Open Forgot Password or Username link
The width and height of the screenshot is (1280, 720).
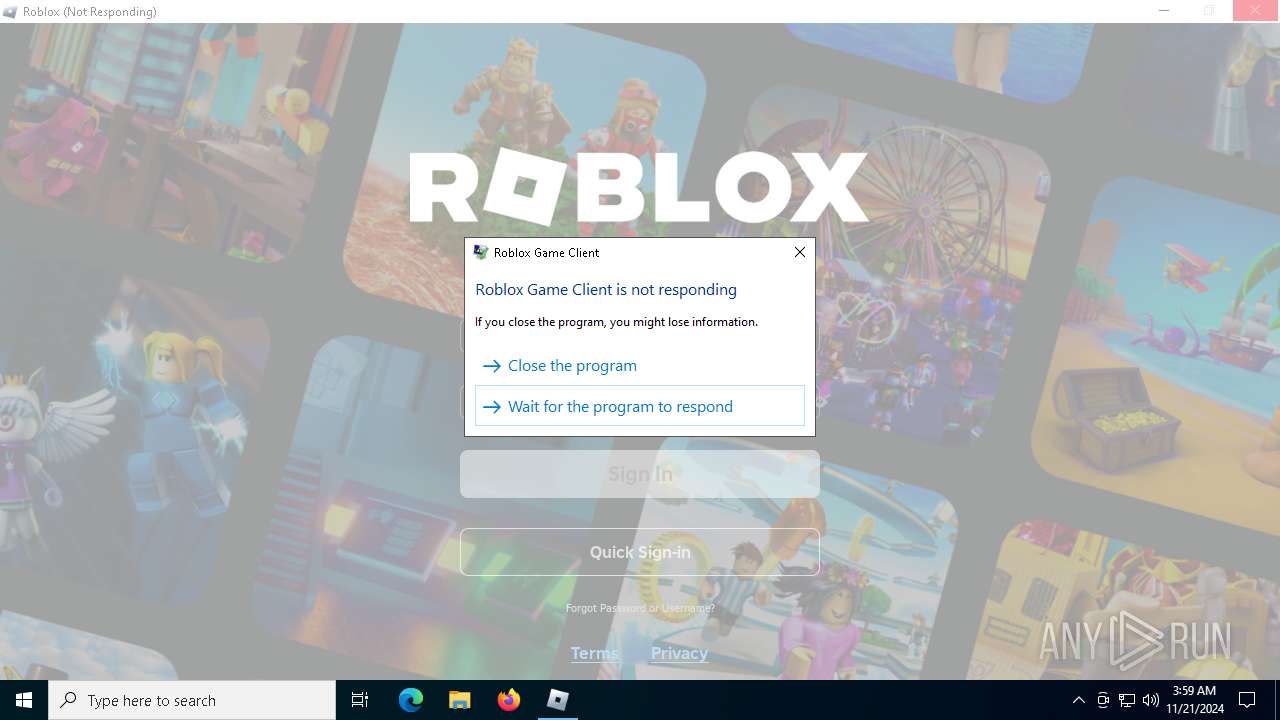click(x=640, y=608)
